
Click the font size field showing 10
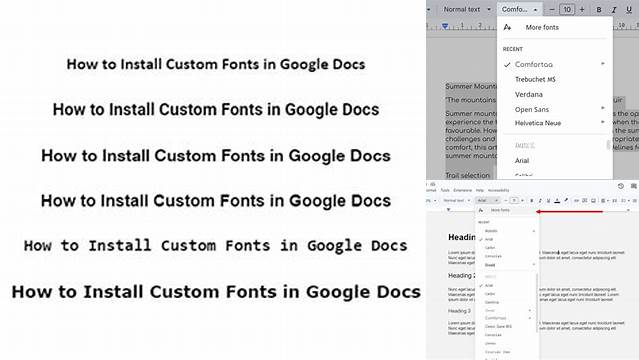(x=567, y=9)
